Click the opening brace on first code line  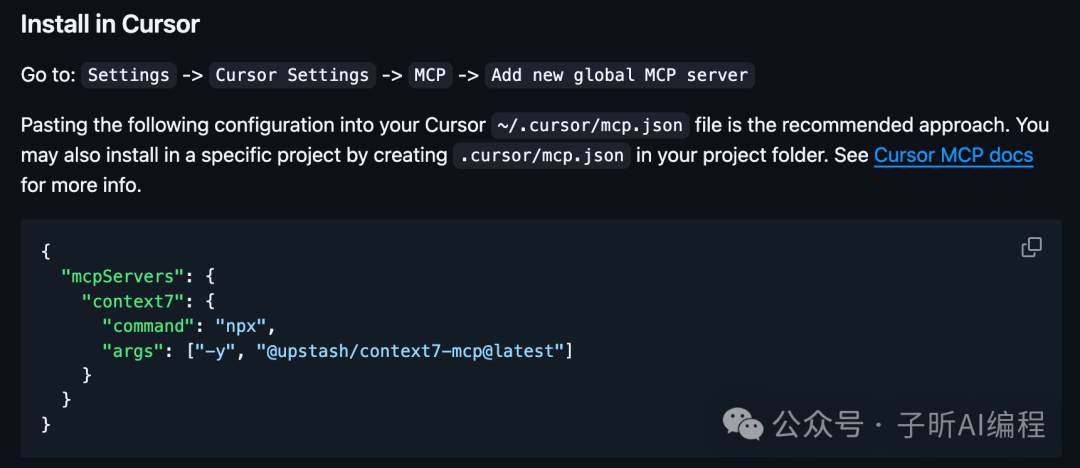[46, 248]
